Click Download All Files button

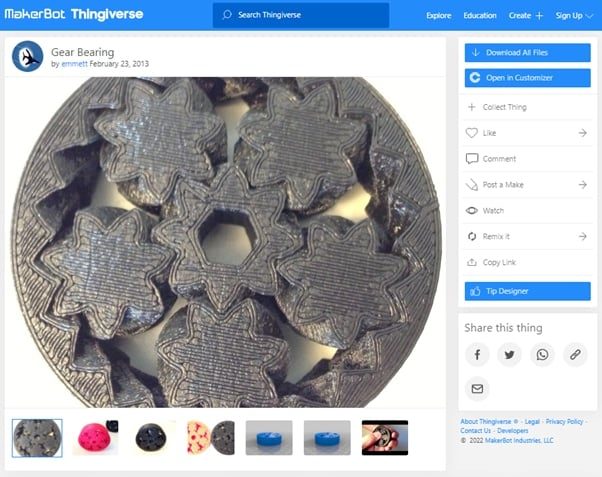point(528,53)
